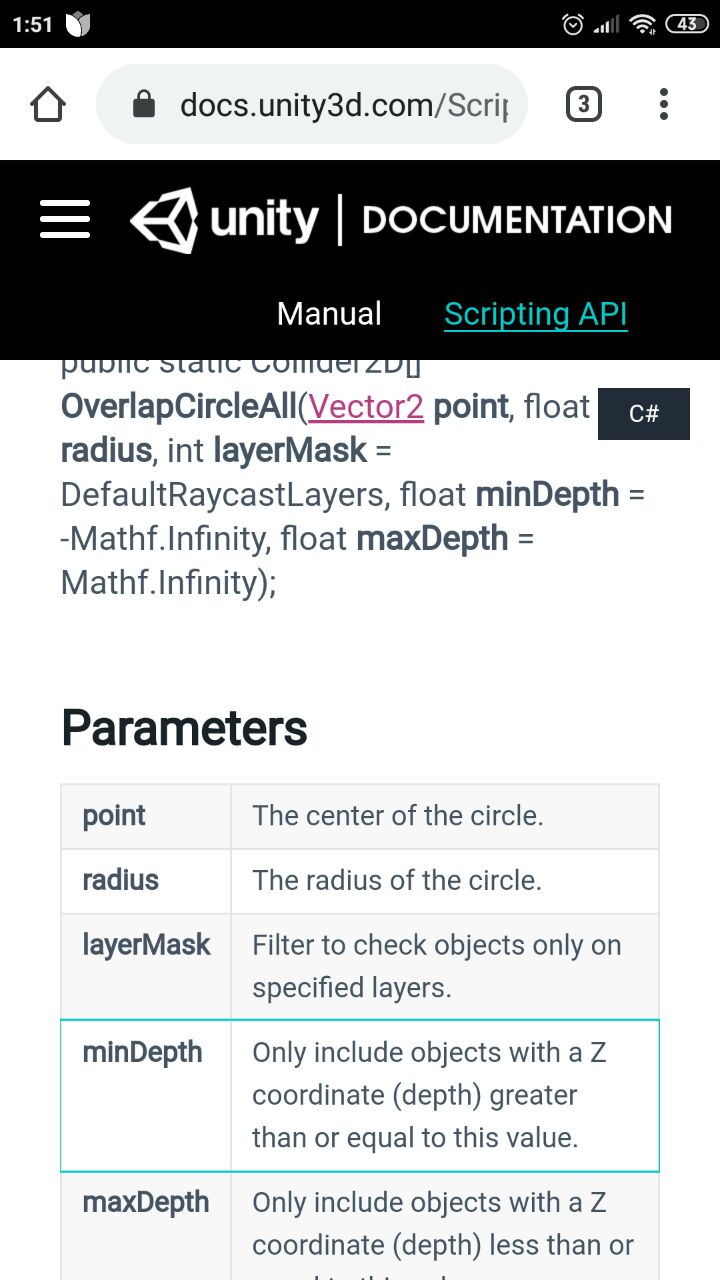Tap the padlock site security icon
The width and height of the screenshot is (720, 1280).
[x=145, y=104]
